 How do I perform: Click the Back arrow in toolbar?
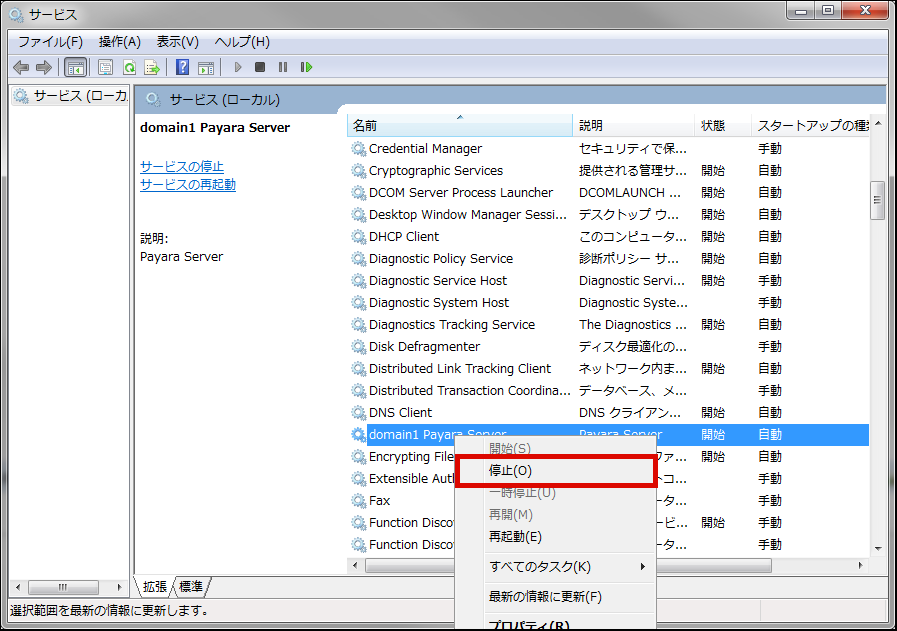[21, 67]
